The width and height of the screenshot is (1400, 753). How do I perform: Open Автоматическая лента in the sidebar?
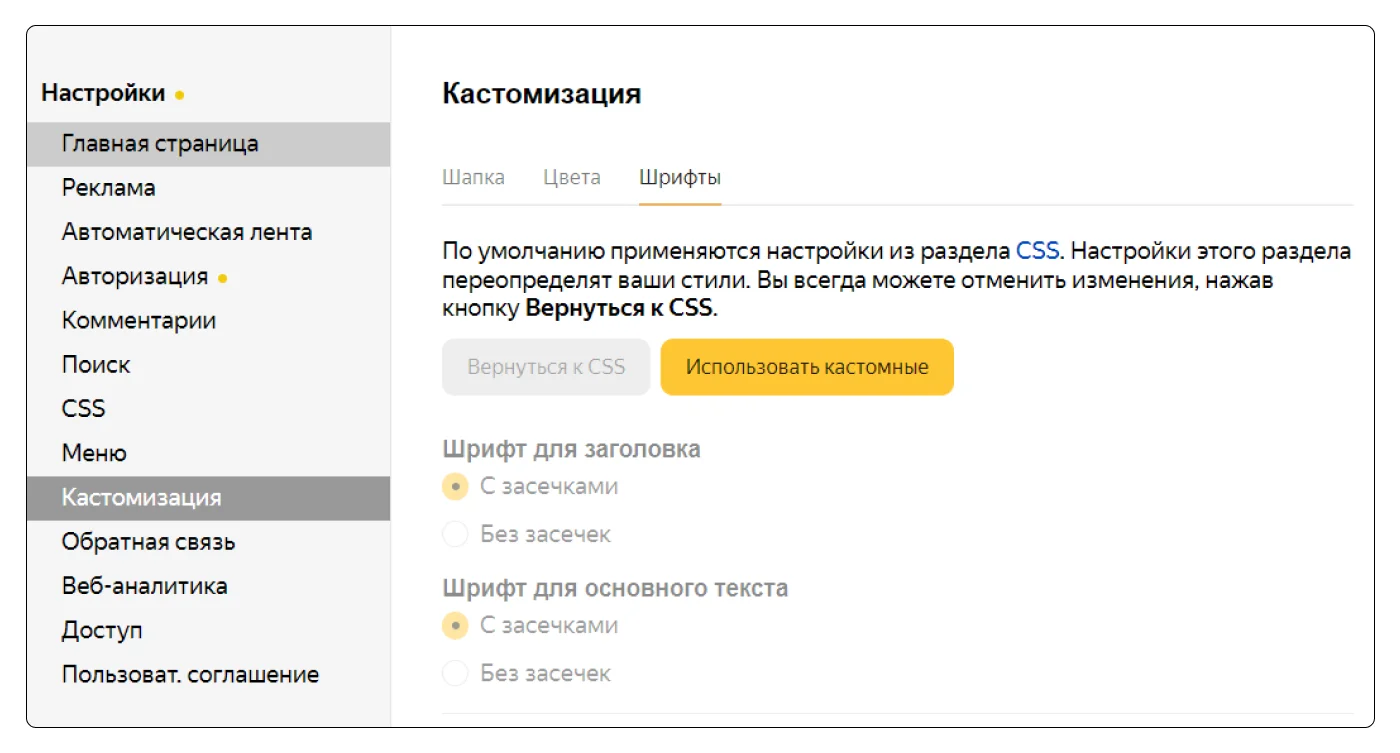[x=186, y=232]
